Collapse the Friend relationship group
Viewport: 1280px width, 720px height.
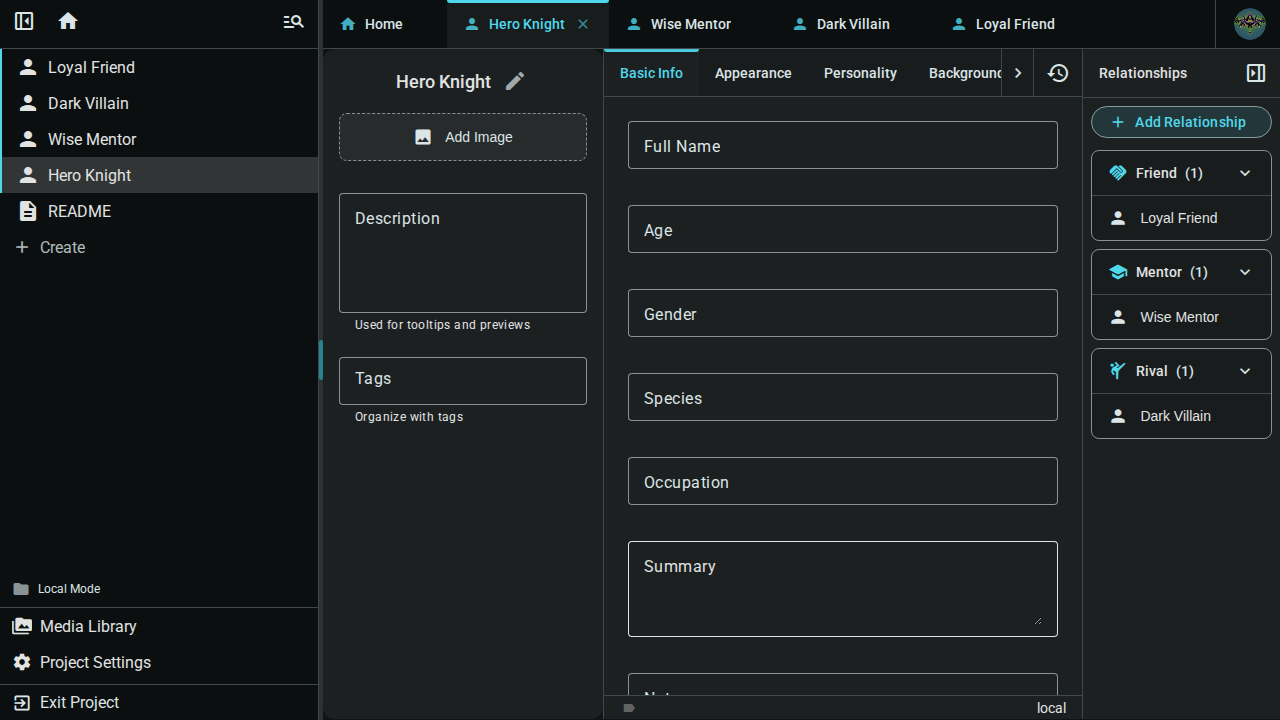click(x=1245, y=173)
